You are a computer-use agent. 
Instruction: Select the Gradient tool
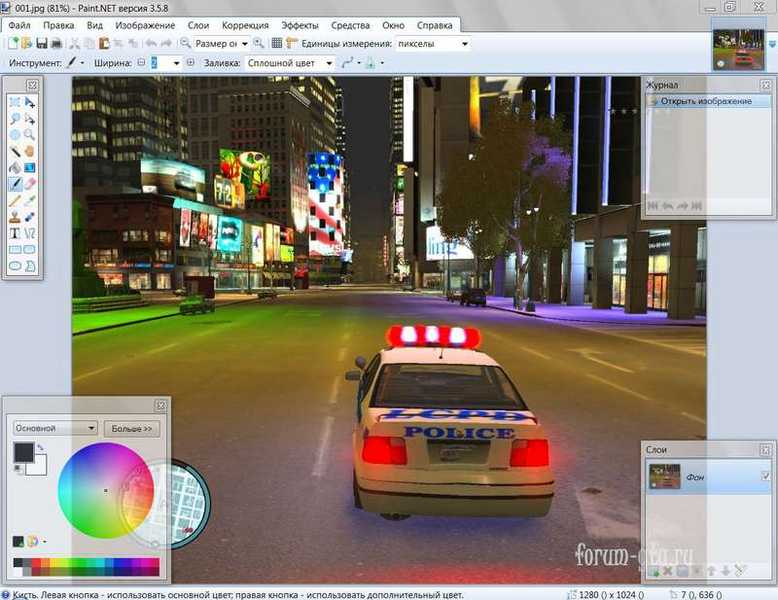click(30, 168)
